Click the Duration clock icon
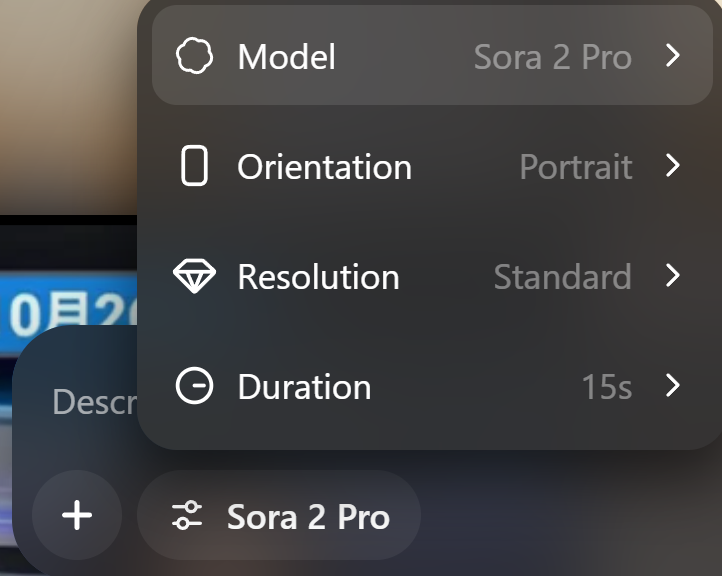 pyautogui.click(x=194, y=386)
